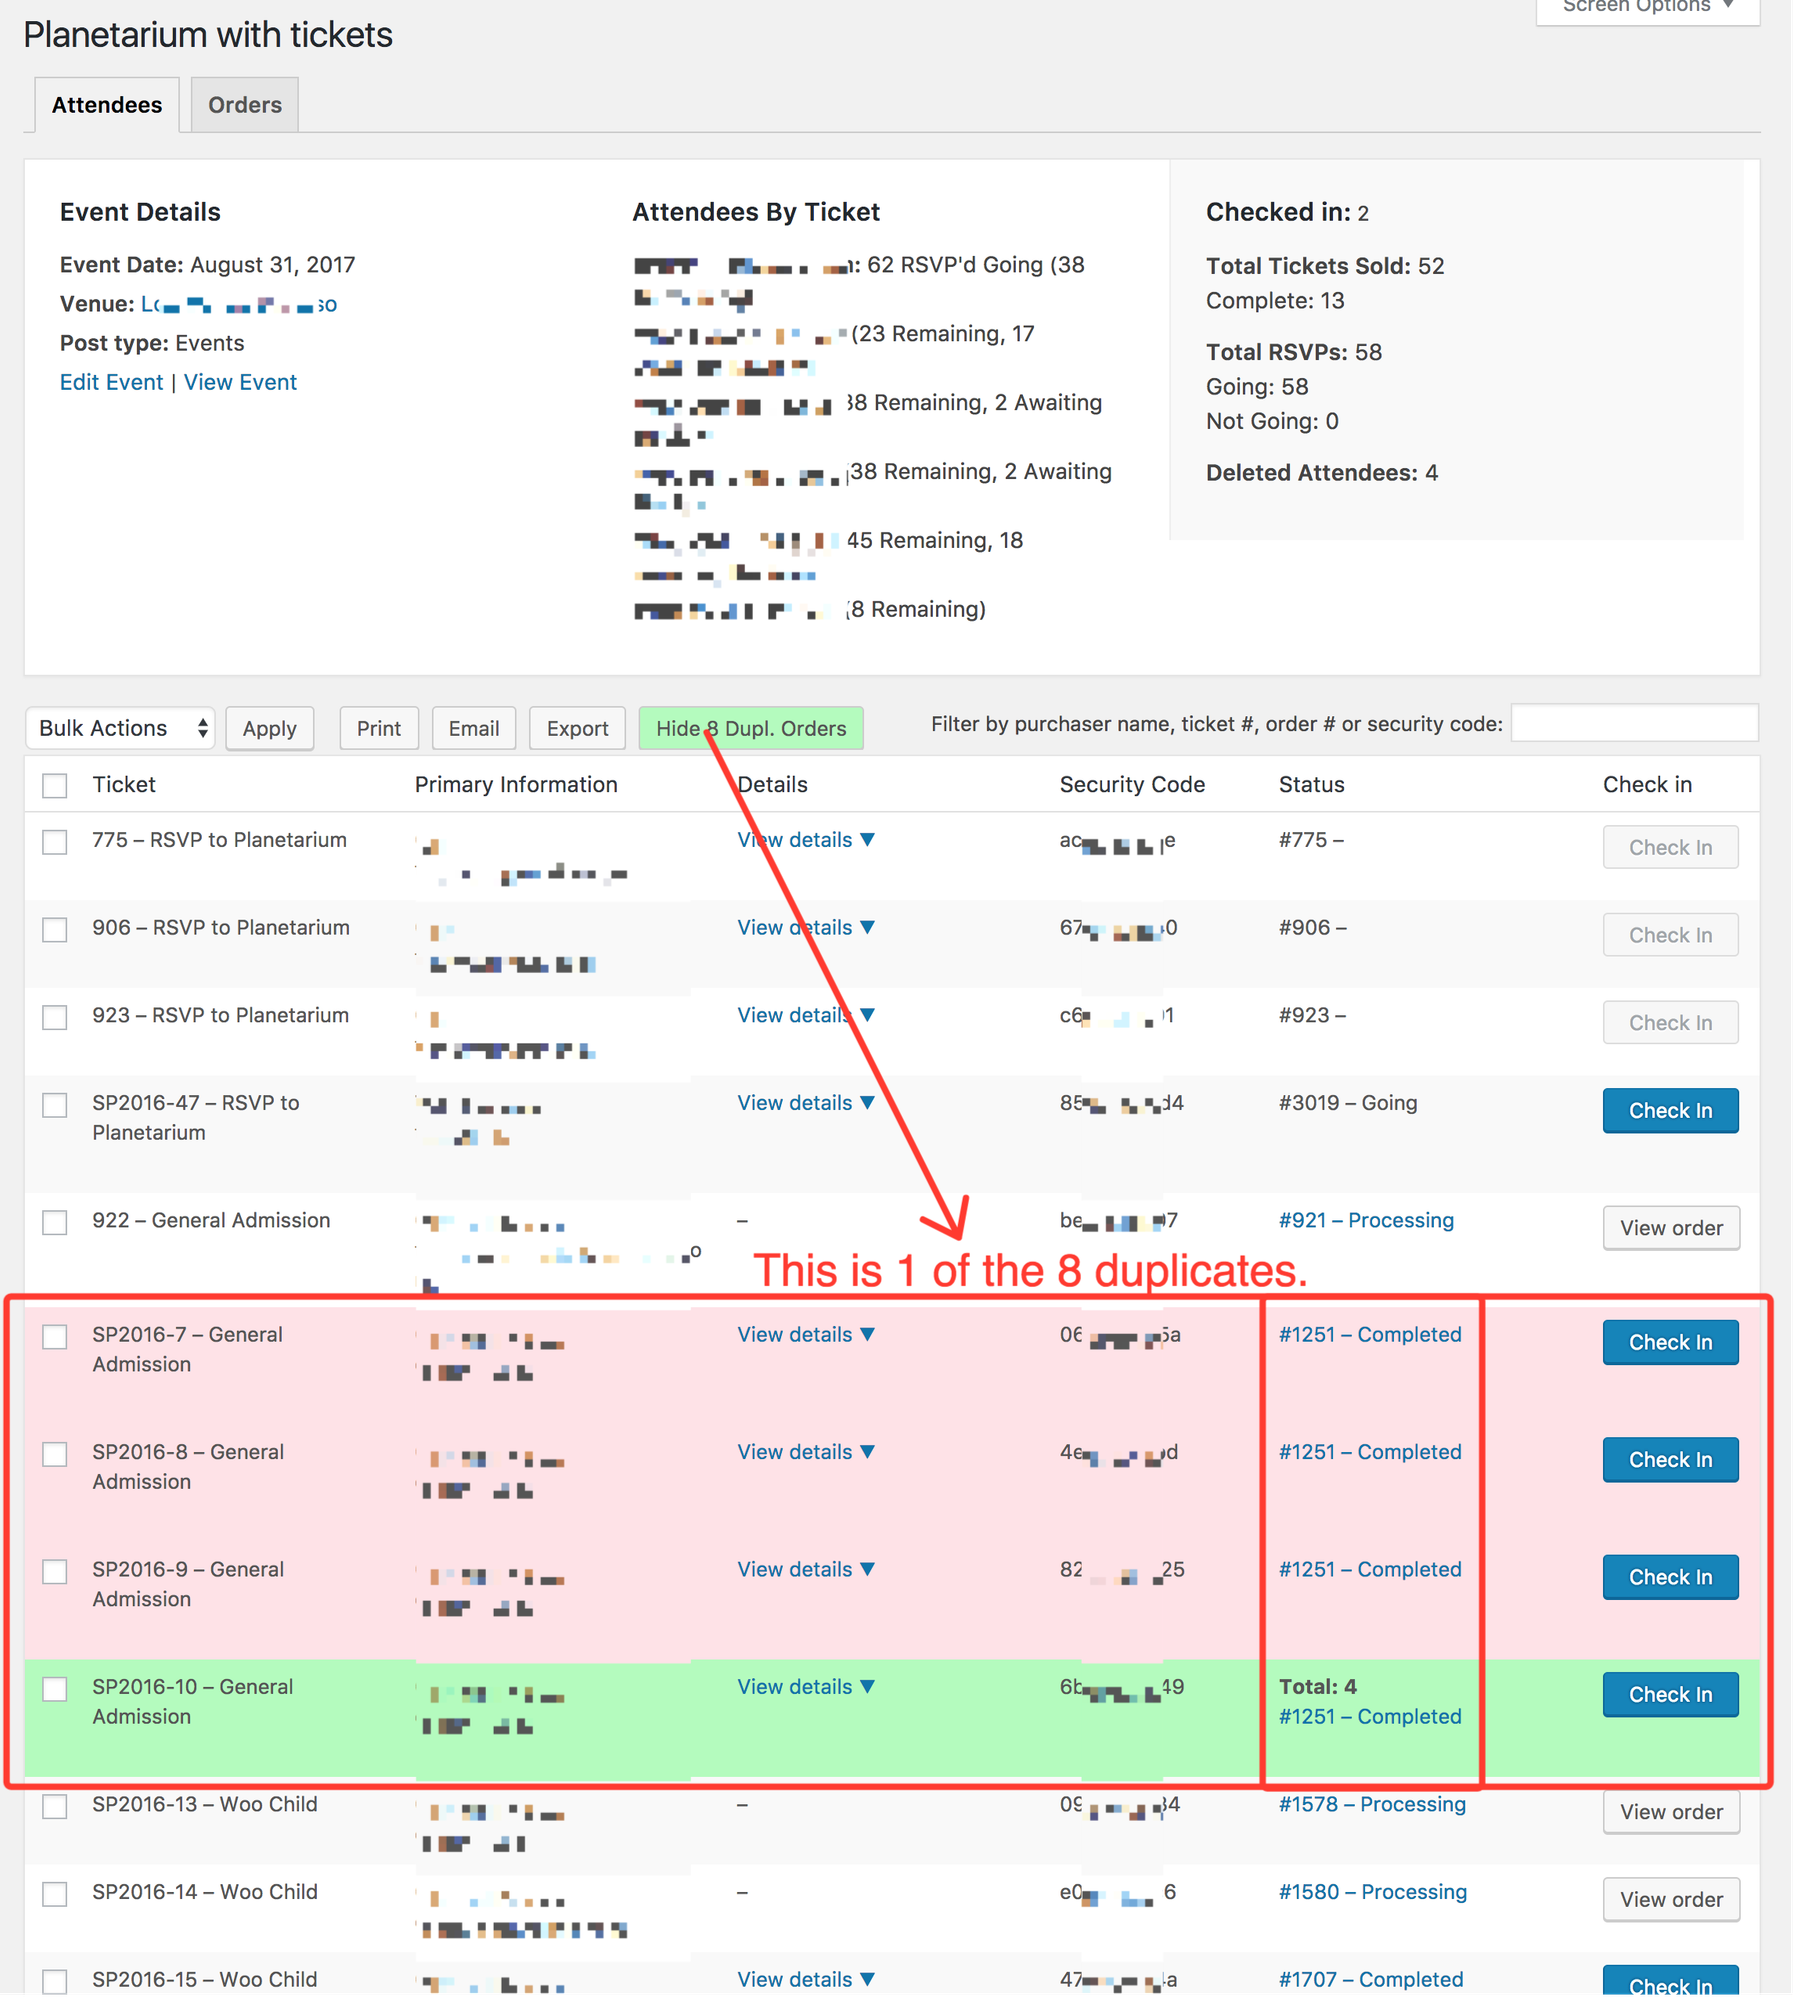
Task: Expand View details for SP2016-10 ticket
Action: [x=805, y=1687]
